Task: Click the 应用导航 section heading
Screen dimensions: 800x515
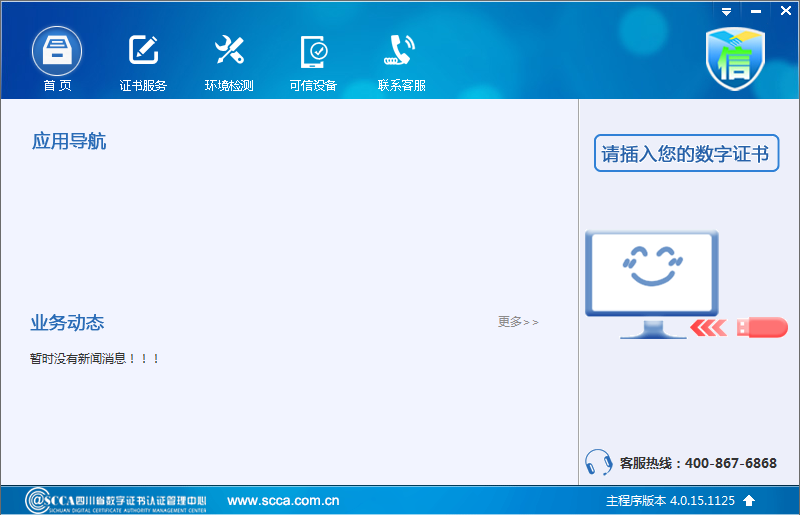Action: [x=69, y=141]
